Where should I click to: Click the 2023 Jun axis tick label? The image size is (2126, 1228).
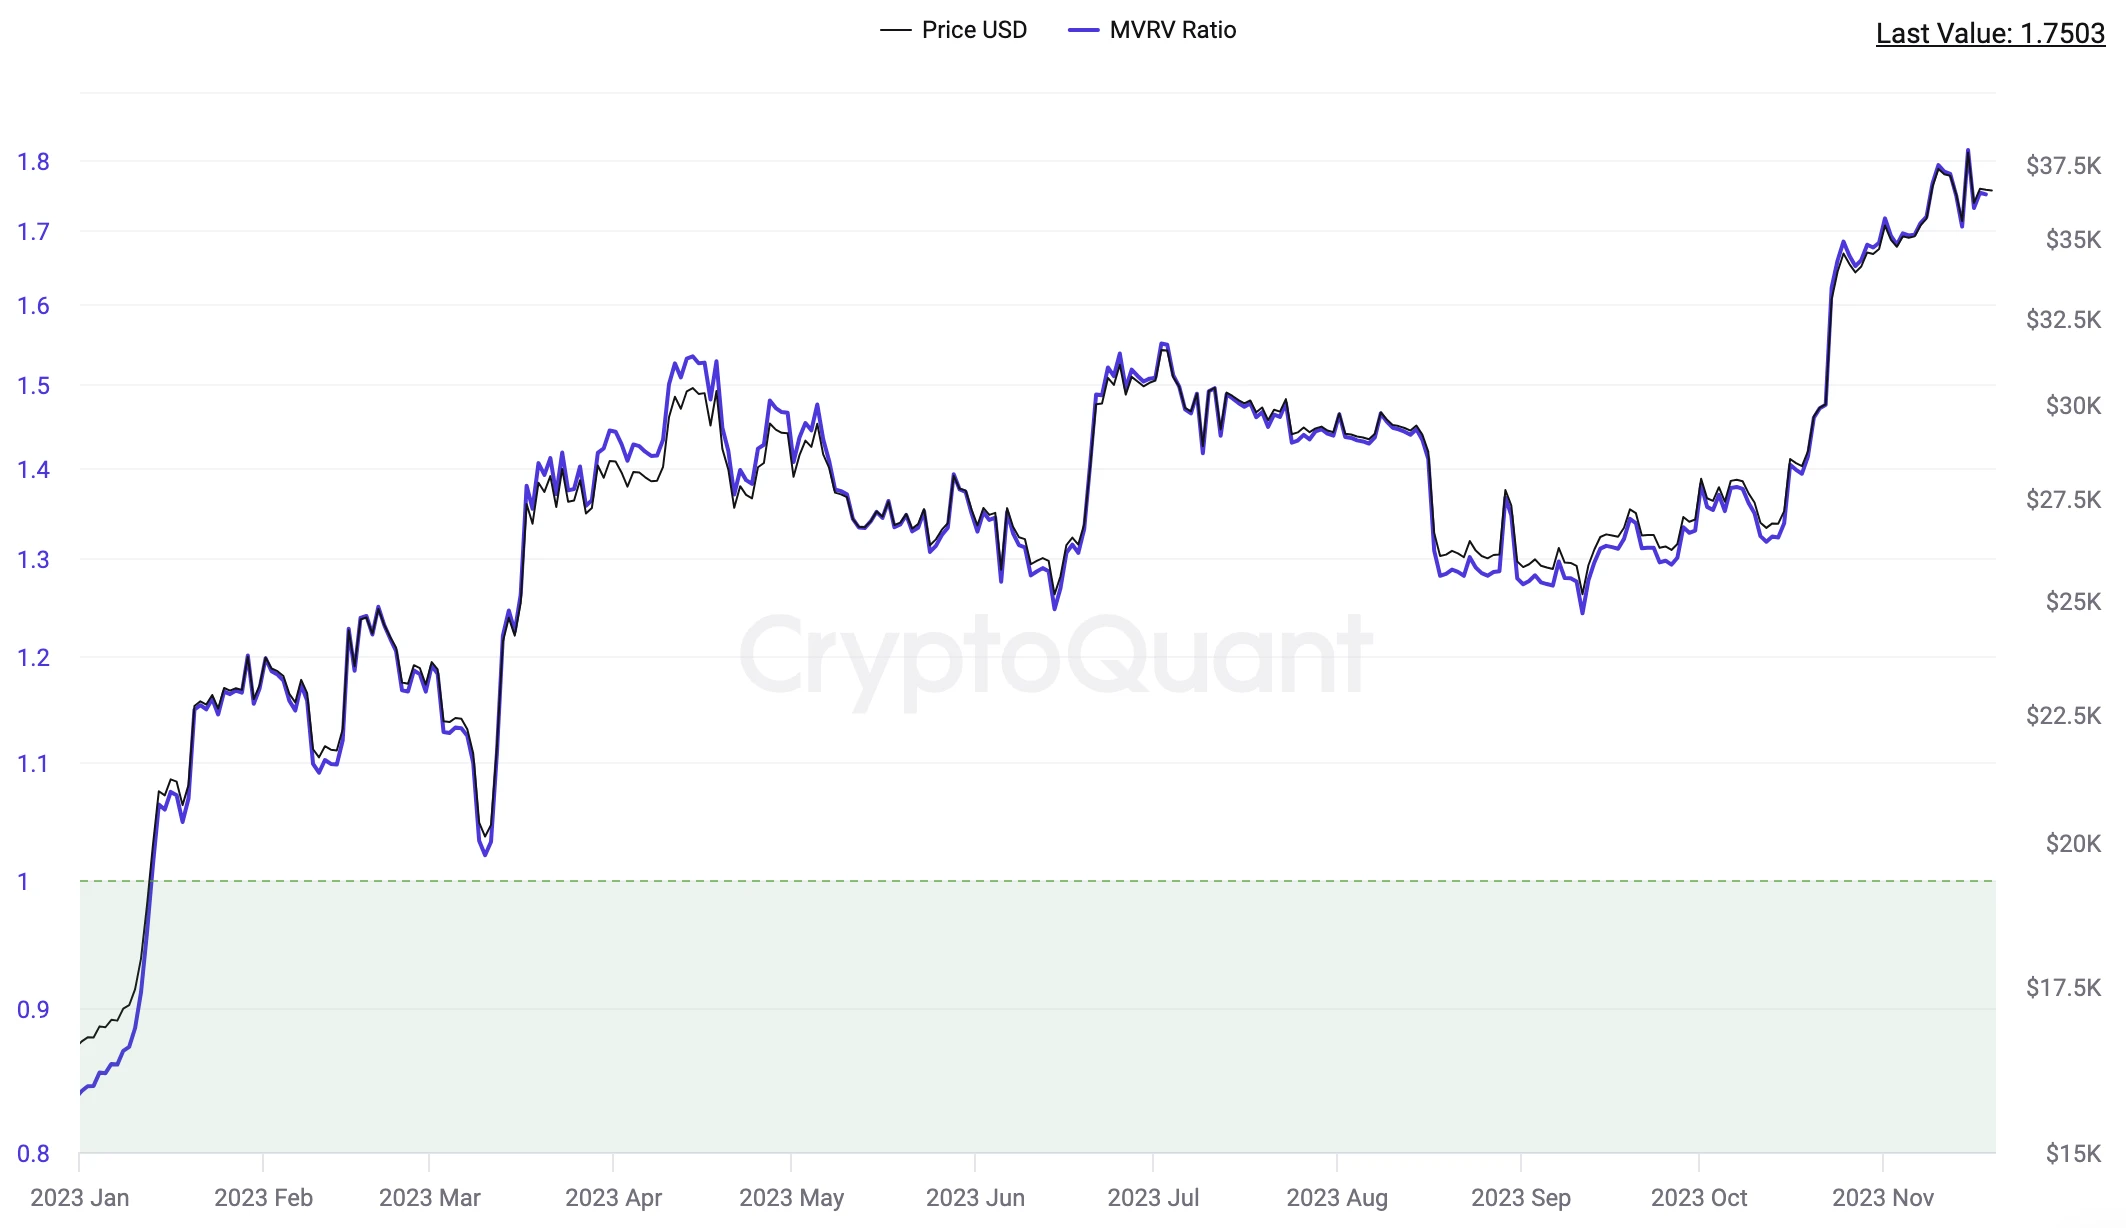coord(975,1197)
